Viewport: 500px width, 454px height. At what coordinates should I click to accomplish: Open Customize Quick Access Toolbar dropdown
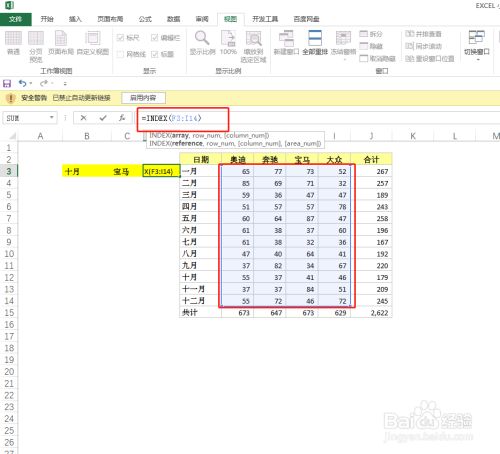pos(65,83)
